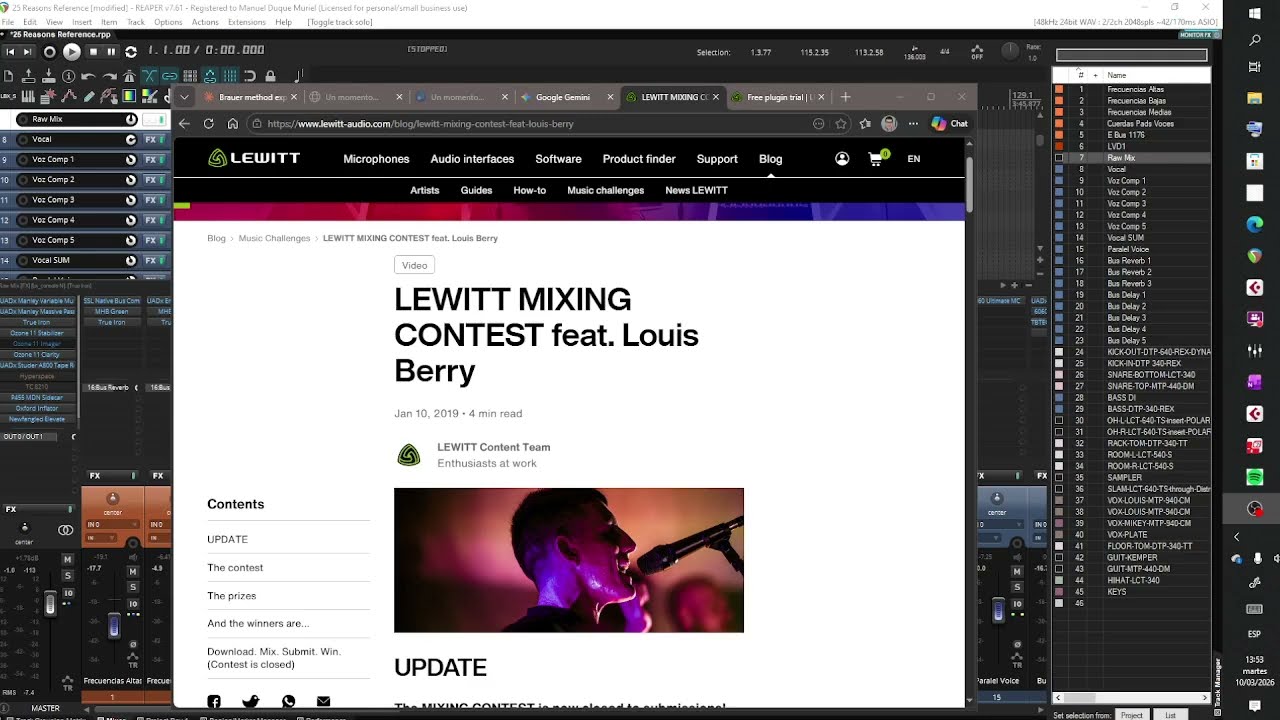Image resolution: width=1280 pixels, height=720 pixels.
Task: Go to end of project transport button
Action: (27, 51)
